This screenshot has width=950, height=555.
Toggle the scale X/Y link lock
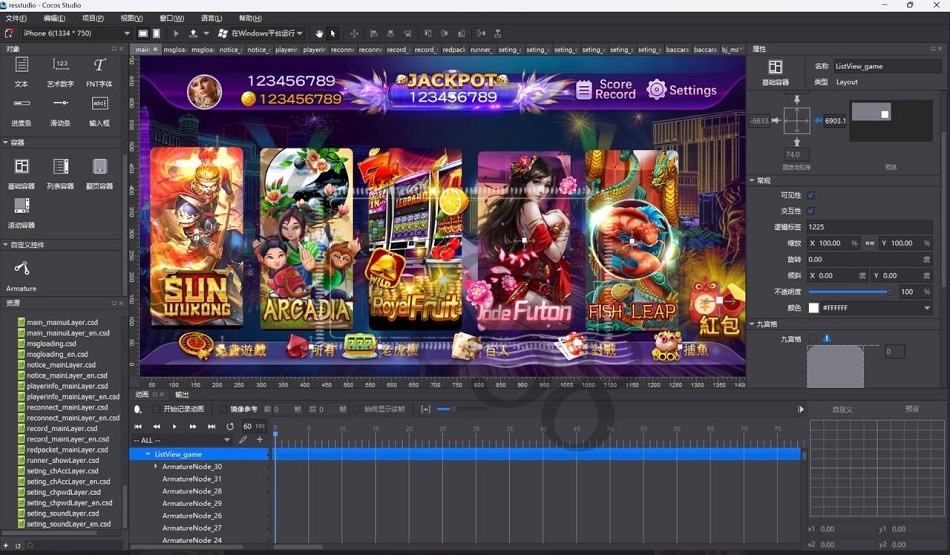coord(870,243)
